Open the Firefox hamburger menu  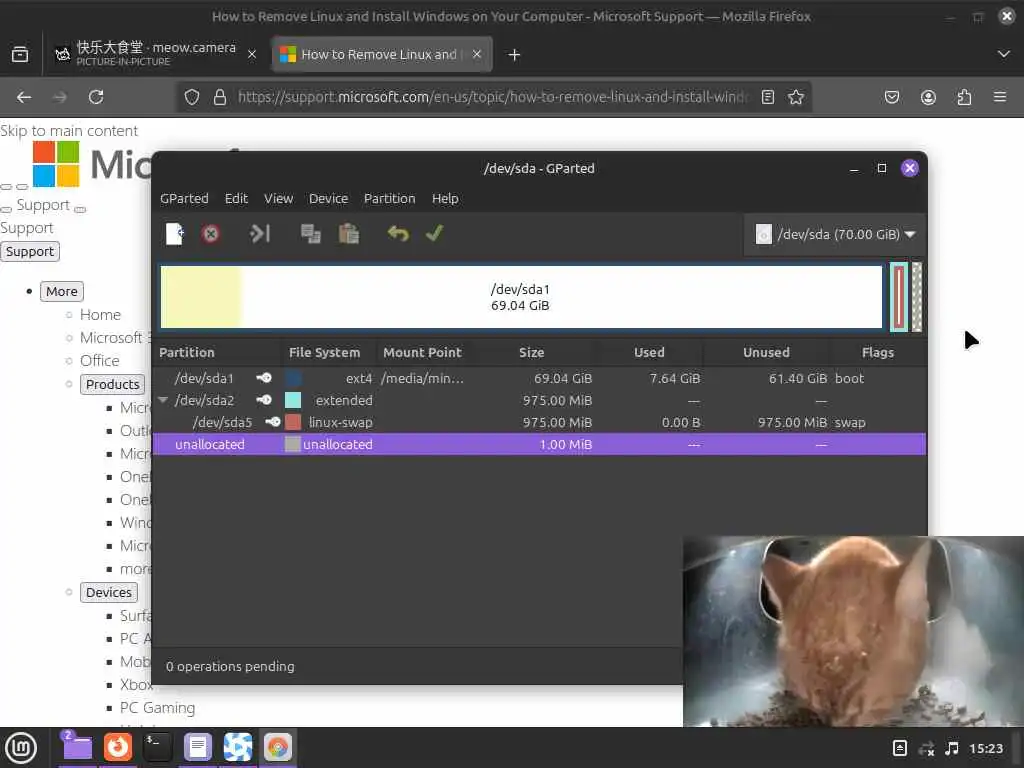pyautogui.click(x=1000, y=97)
